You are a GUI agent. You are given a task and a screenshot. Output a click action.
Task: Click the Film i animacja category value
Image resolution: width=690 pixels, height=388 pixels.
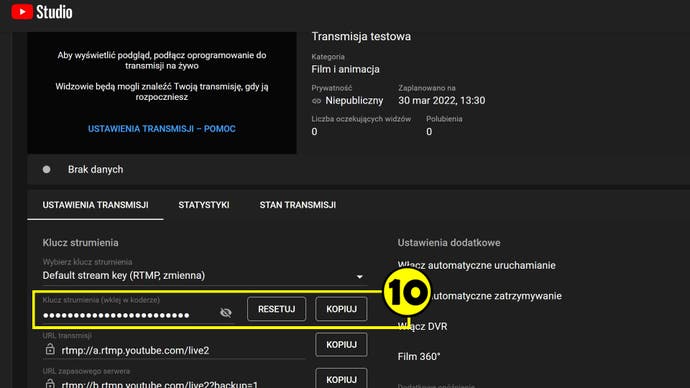[x=345, y=69]
